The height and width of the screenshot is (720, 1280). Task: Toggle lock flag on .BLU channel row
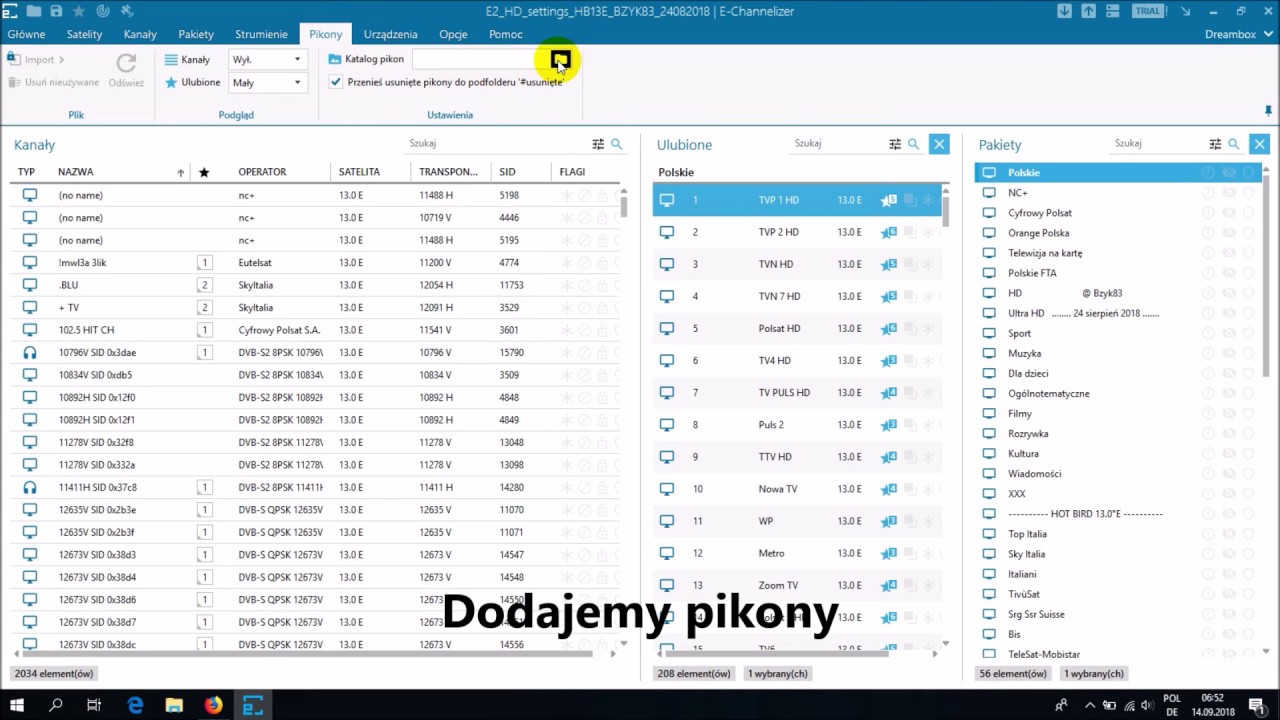coord(602,285)
